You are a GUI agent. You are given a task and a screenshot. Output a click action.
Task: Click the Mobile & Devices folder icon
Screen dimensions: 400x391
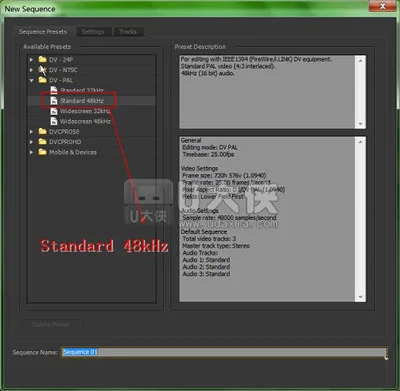pos(42,152)
